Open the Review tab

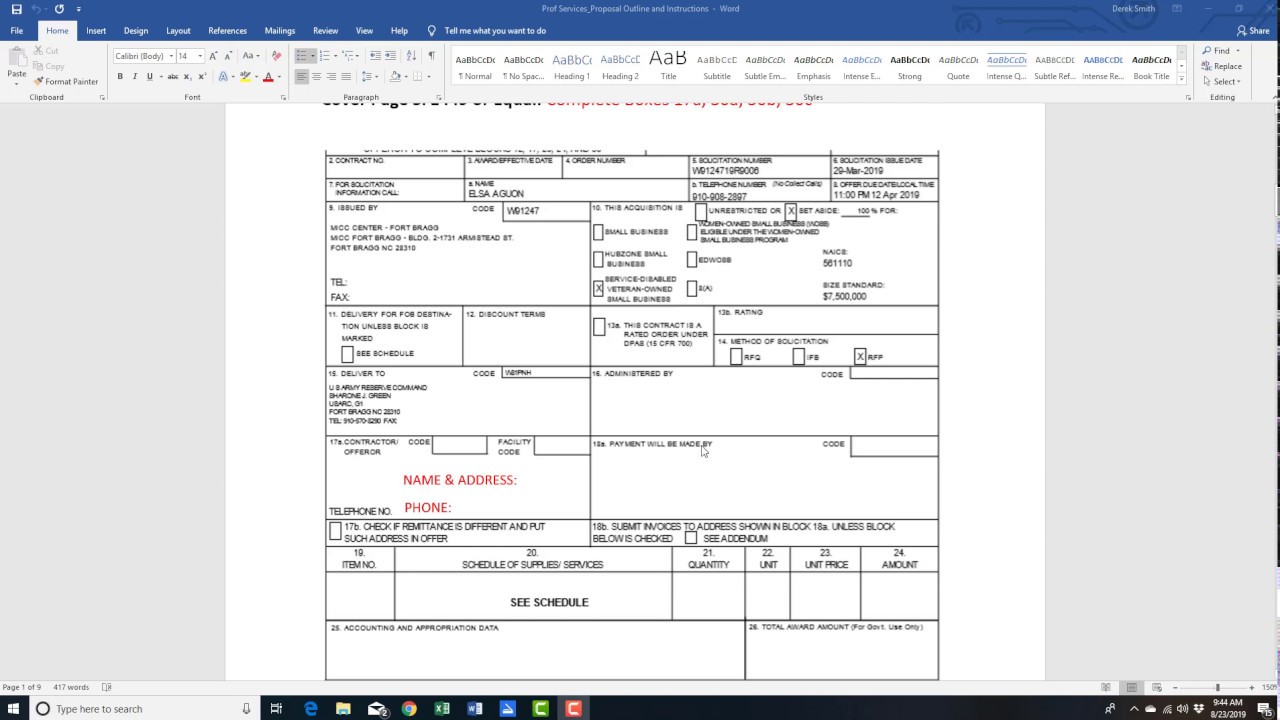(x=325, y=31)
